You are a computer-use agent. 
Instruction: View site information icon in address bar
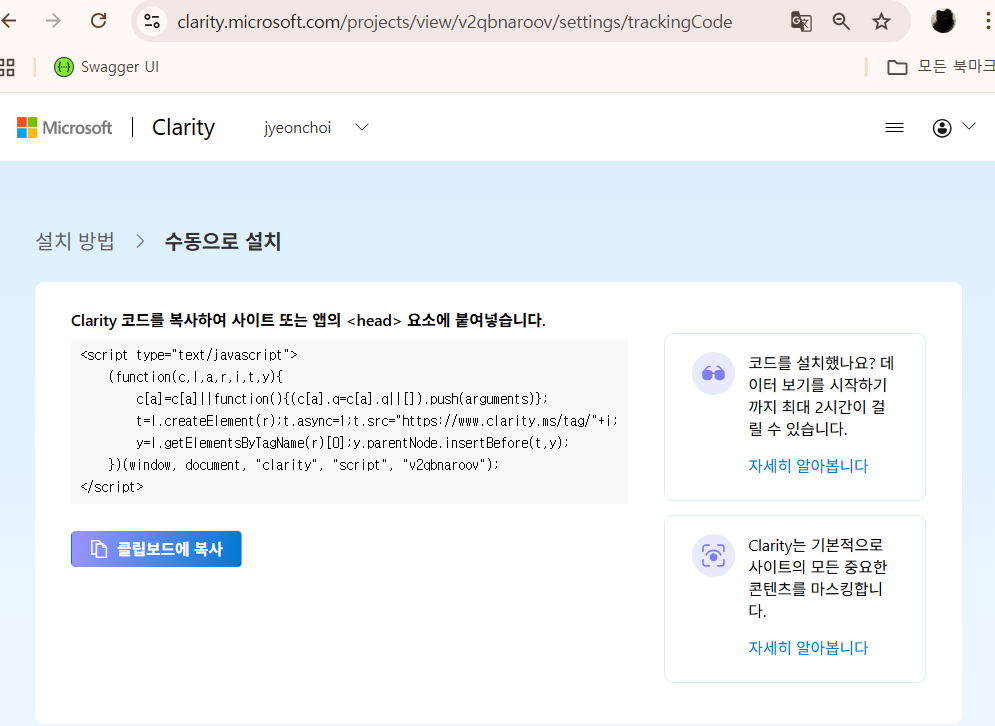(152, 22)
